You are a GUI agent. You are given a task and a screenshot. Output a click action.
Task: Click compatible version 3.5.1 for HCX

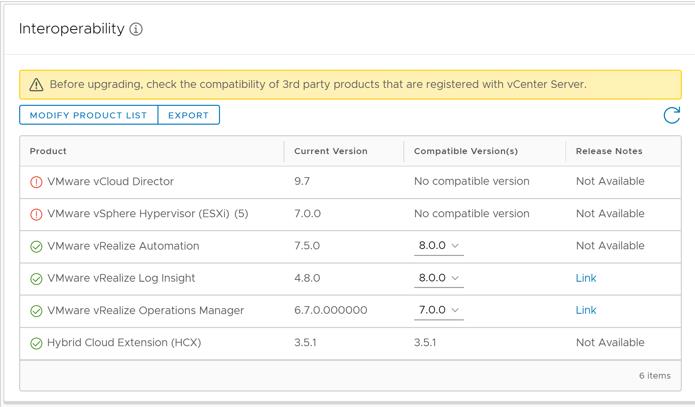coord(425,342)
